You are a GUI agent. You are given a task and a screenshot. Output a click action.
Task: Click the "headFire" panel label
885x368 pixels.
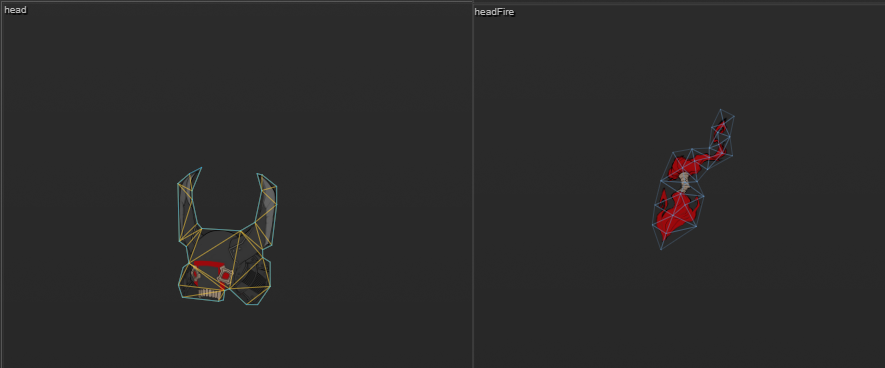494,12
